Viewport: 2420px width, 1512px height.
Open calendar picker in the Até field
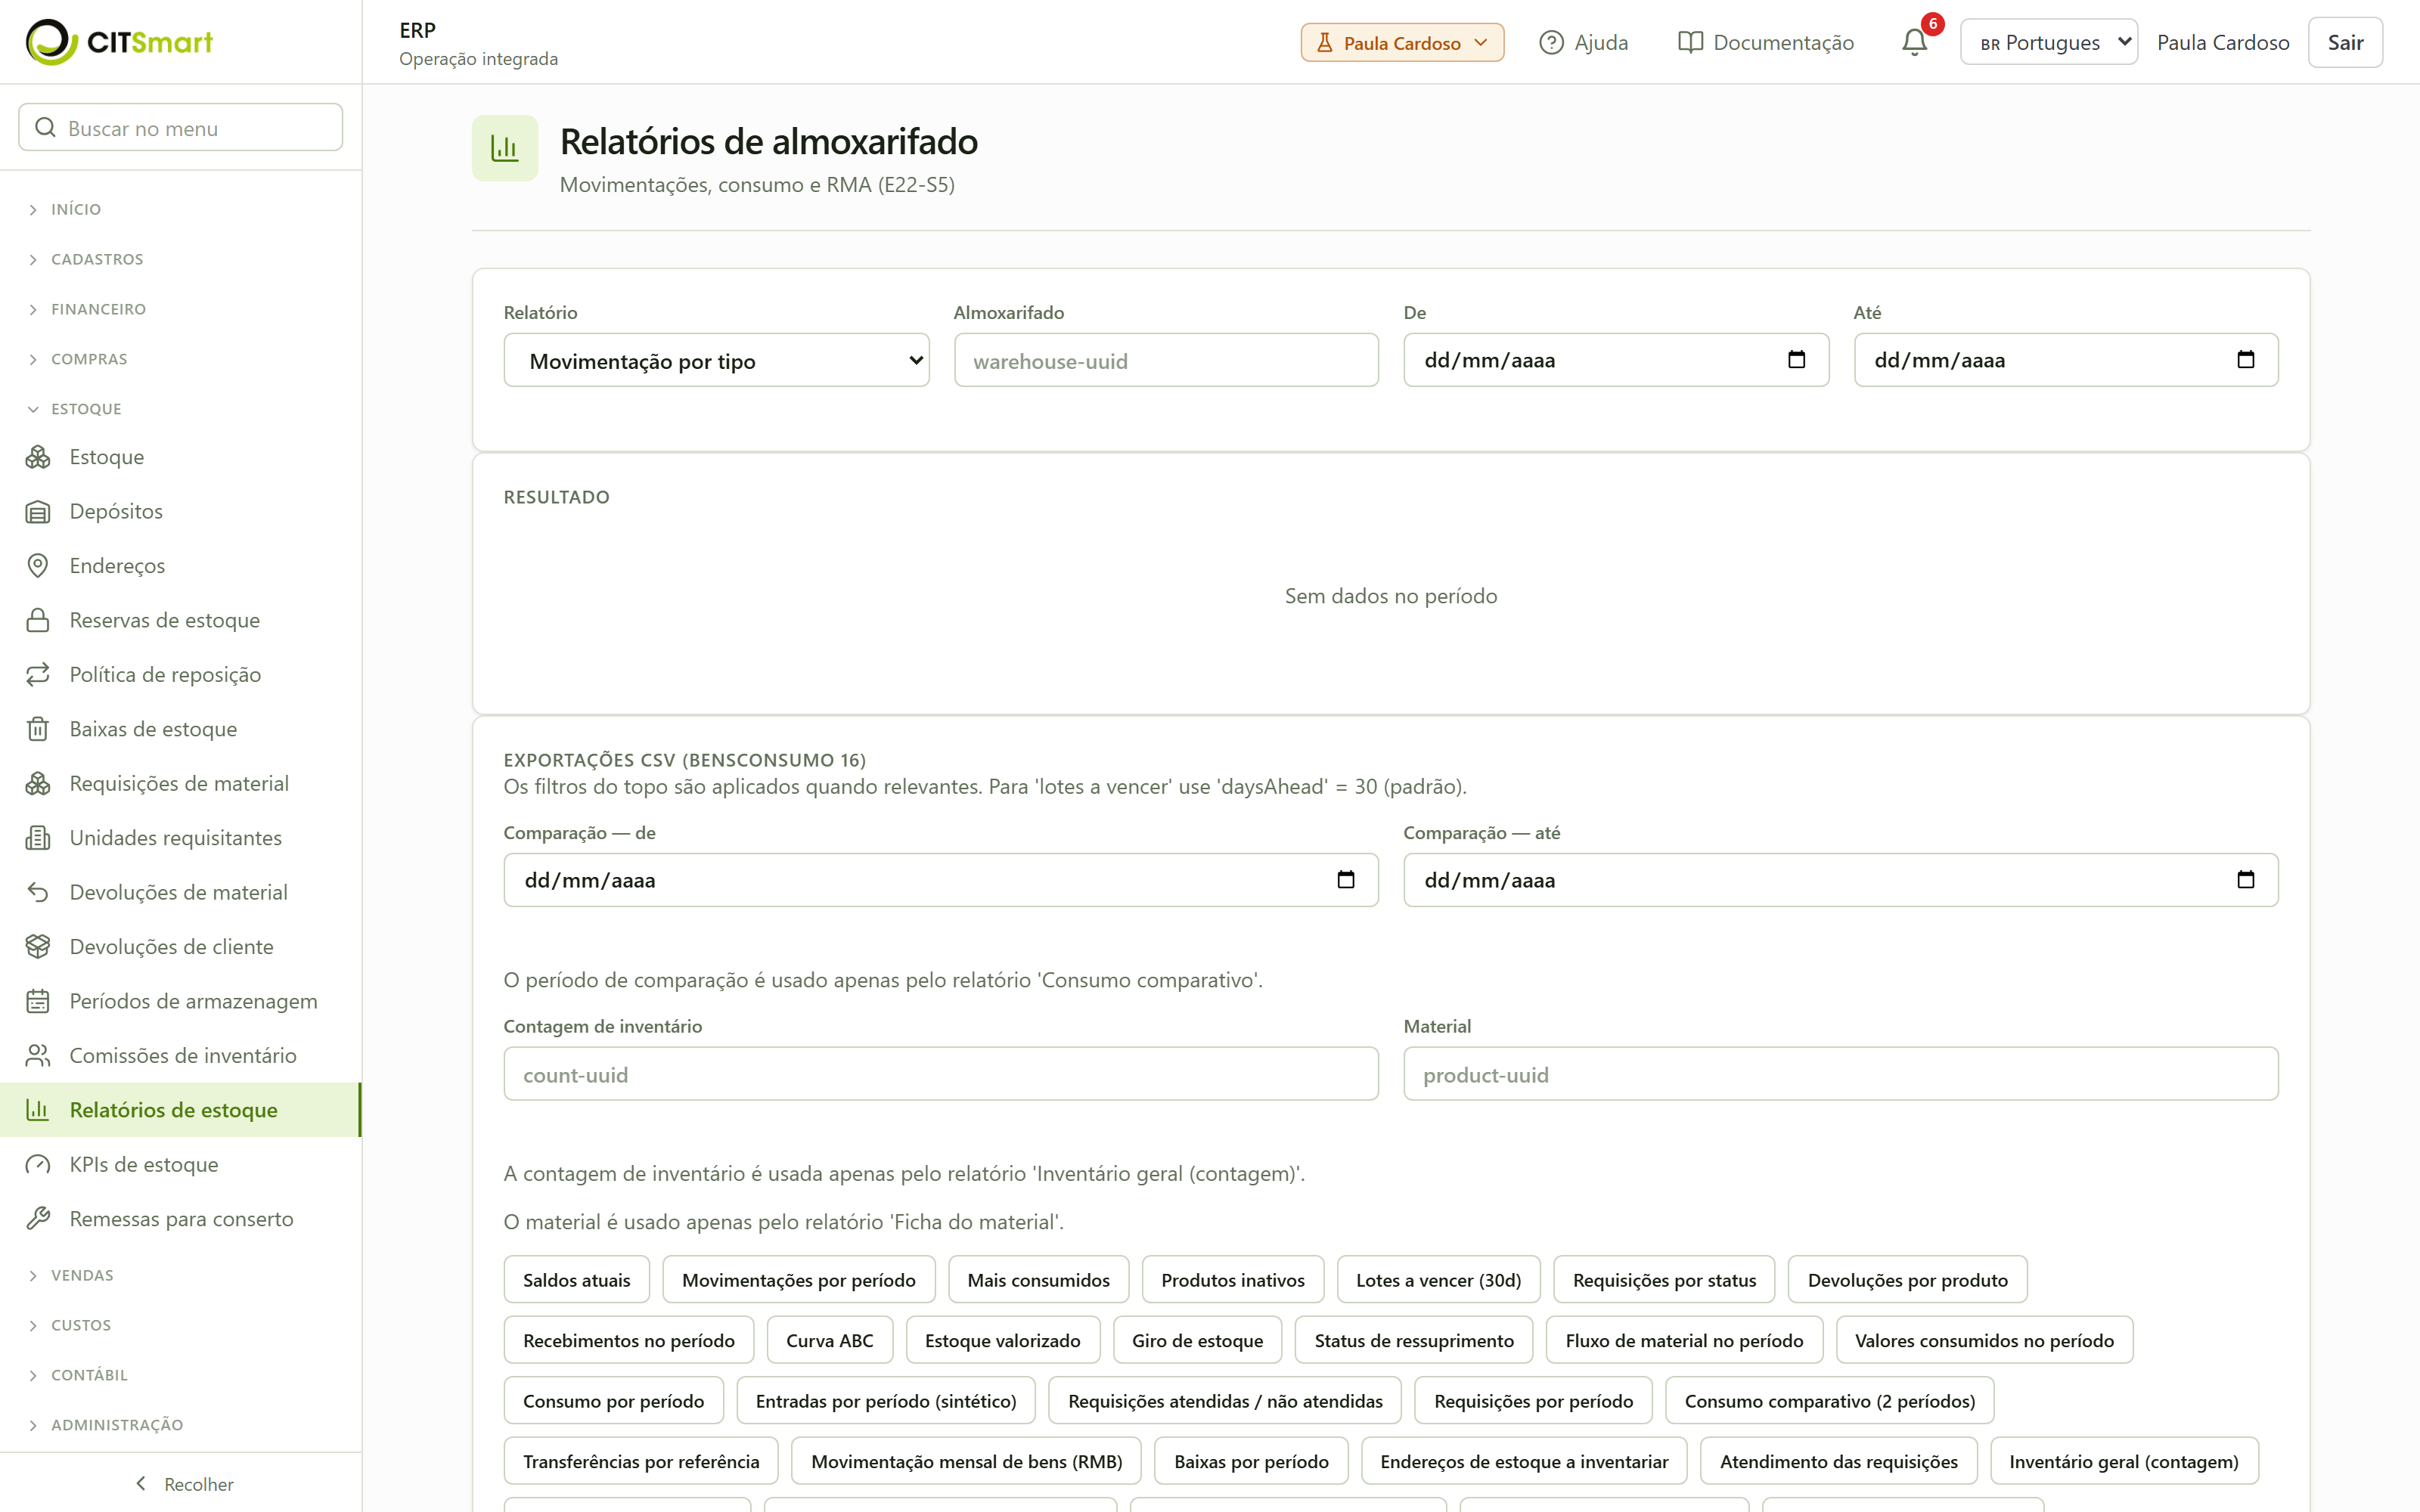(x=2245, y=360)
